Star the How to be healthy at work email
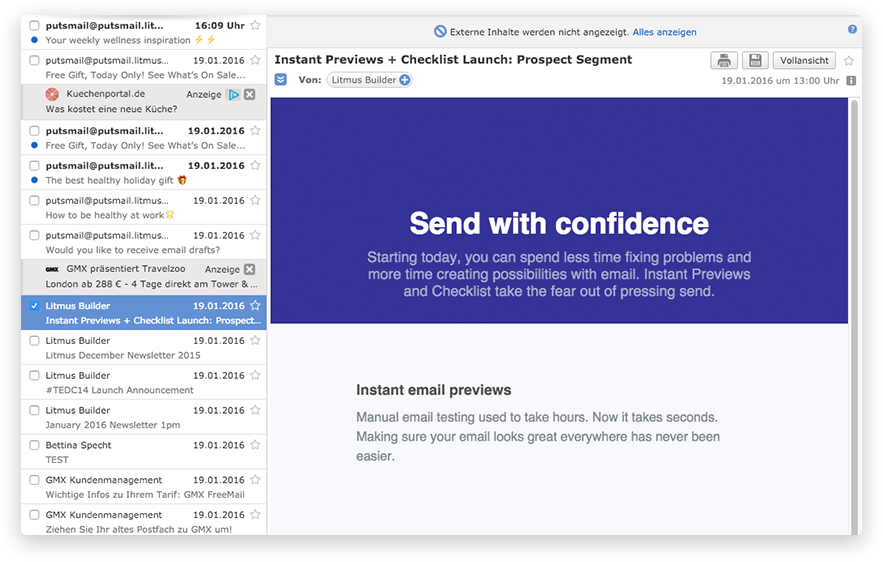This screenshot has width=883, height=562. tap(255, 200)
